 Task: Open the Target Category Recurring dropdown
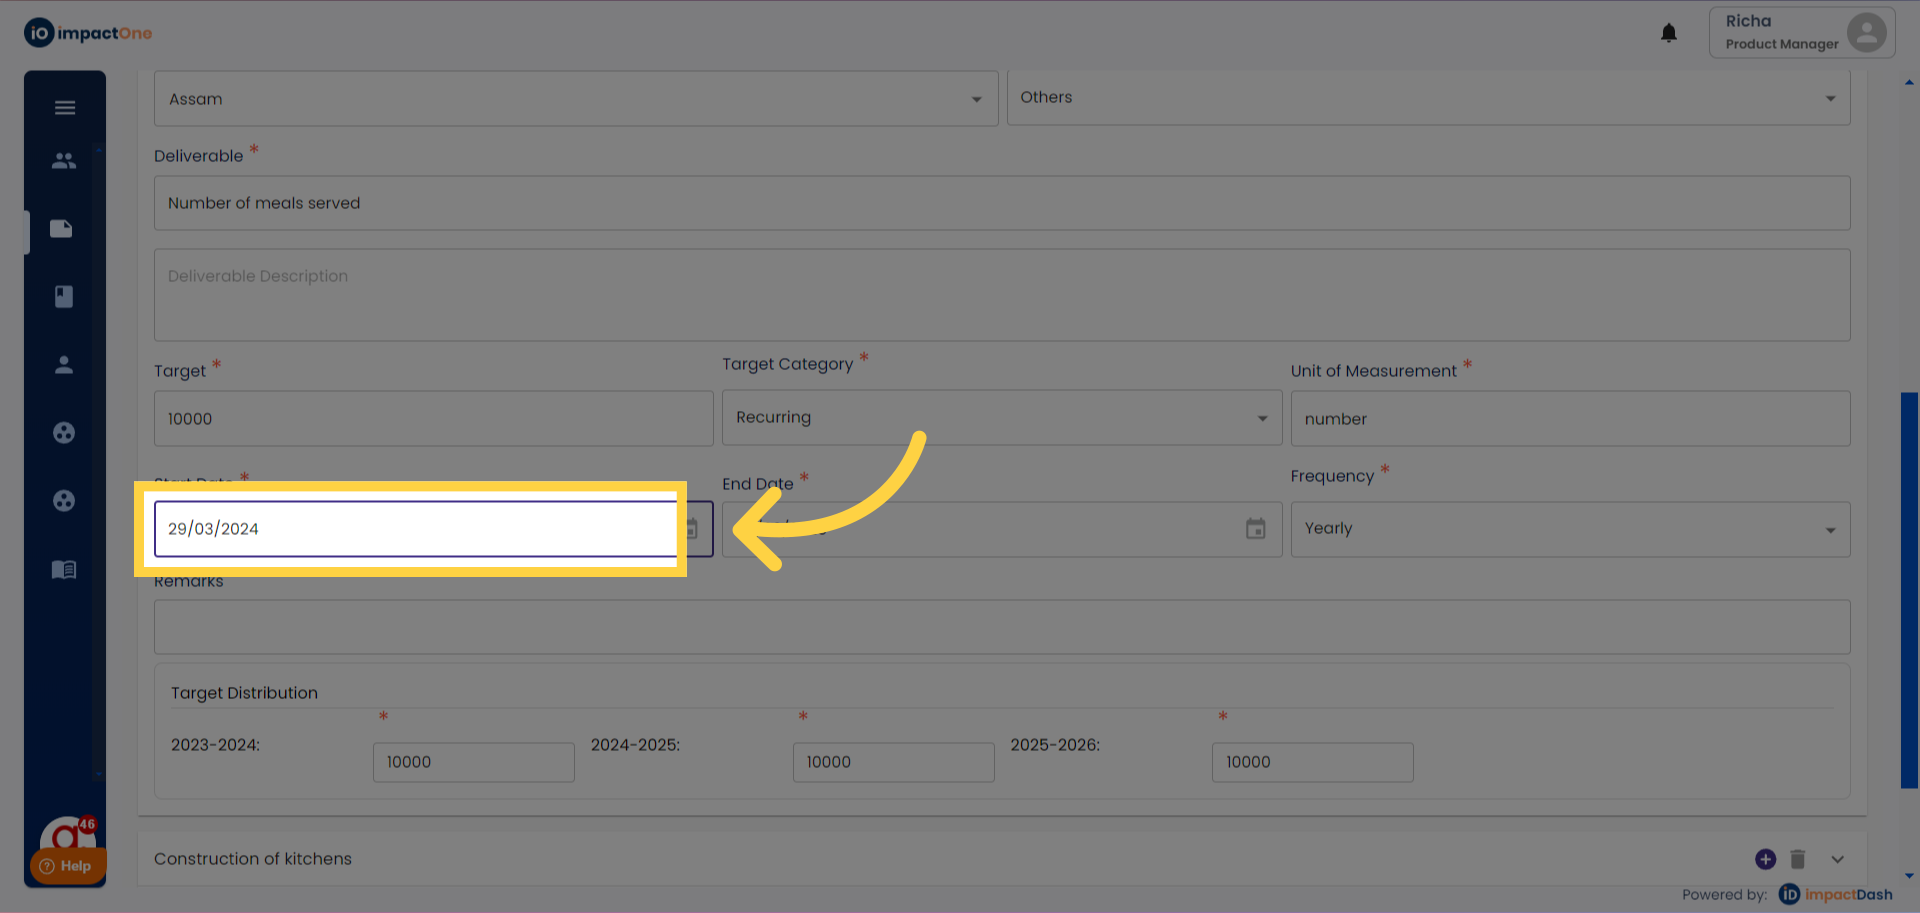click(x=1001, y=418)
